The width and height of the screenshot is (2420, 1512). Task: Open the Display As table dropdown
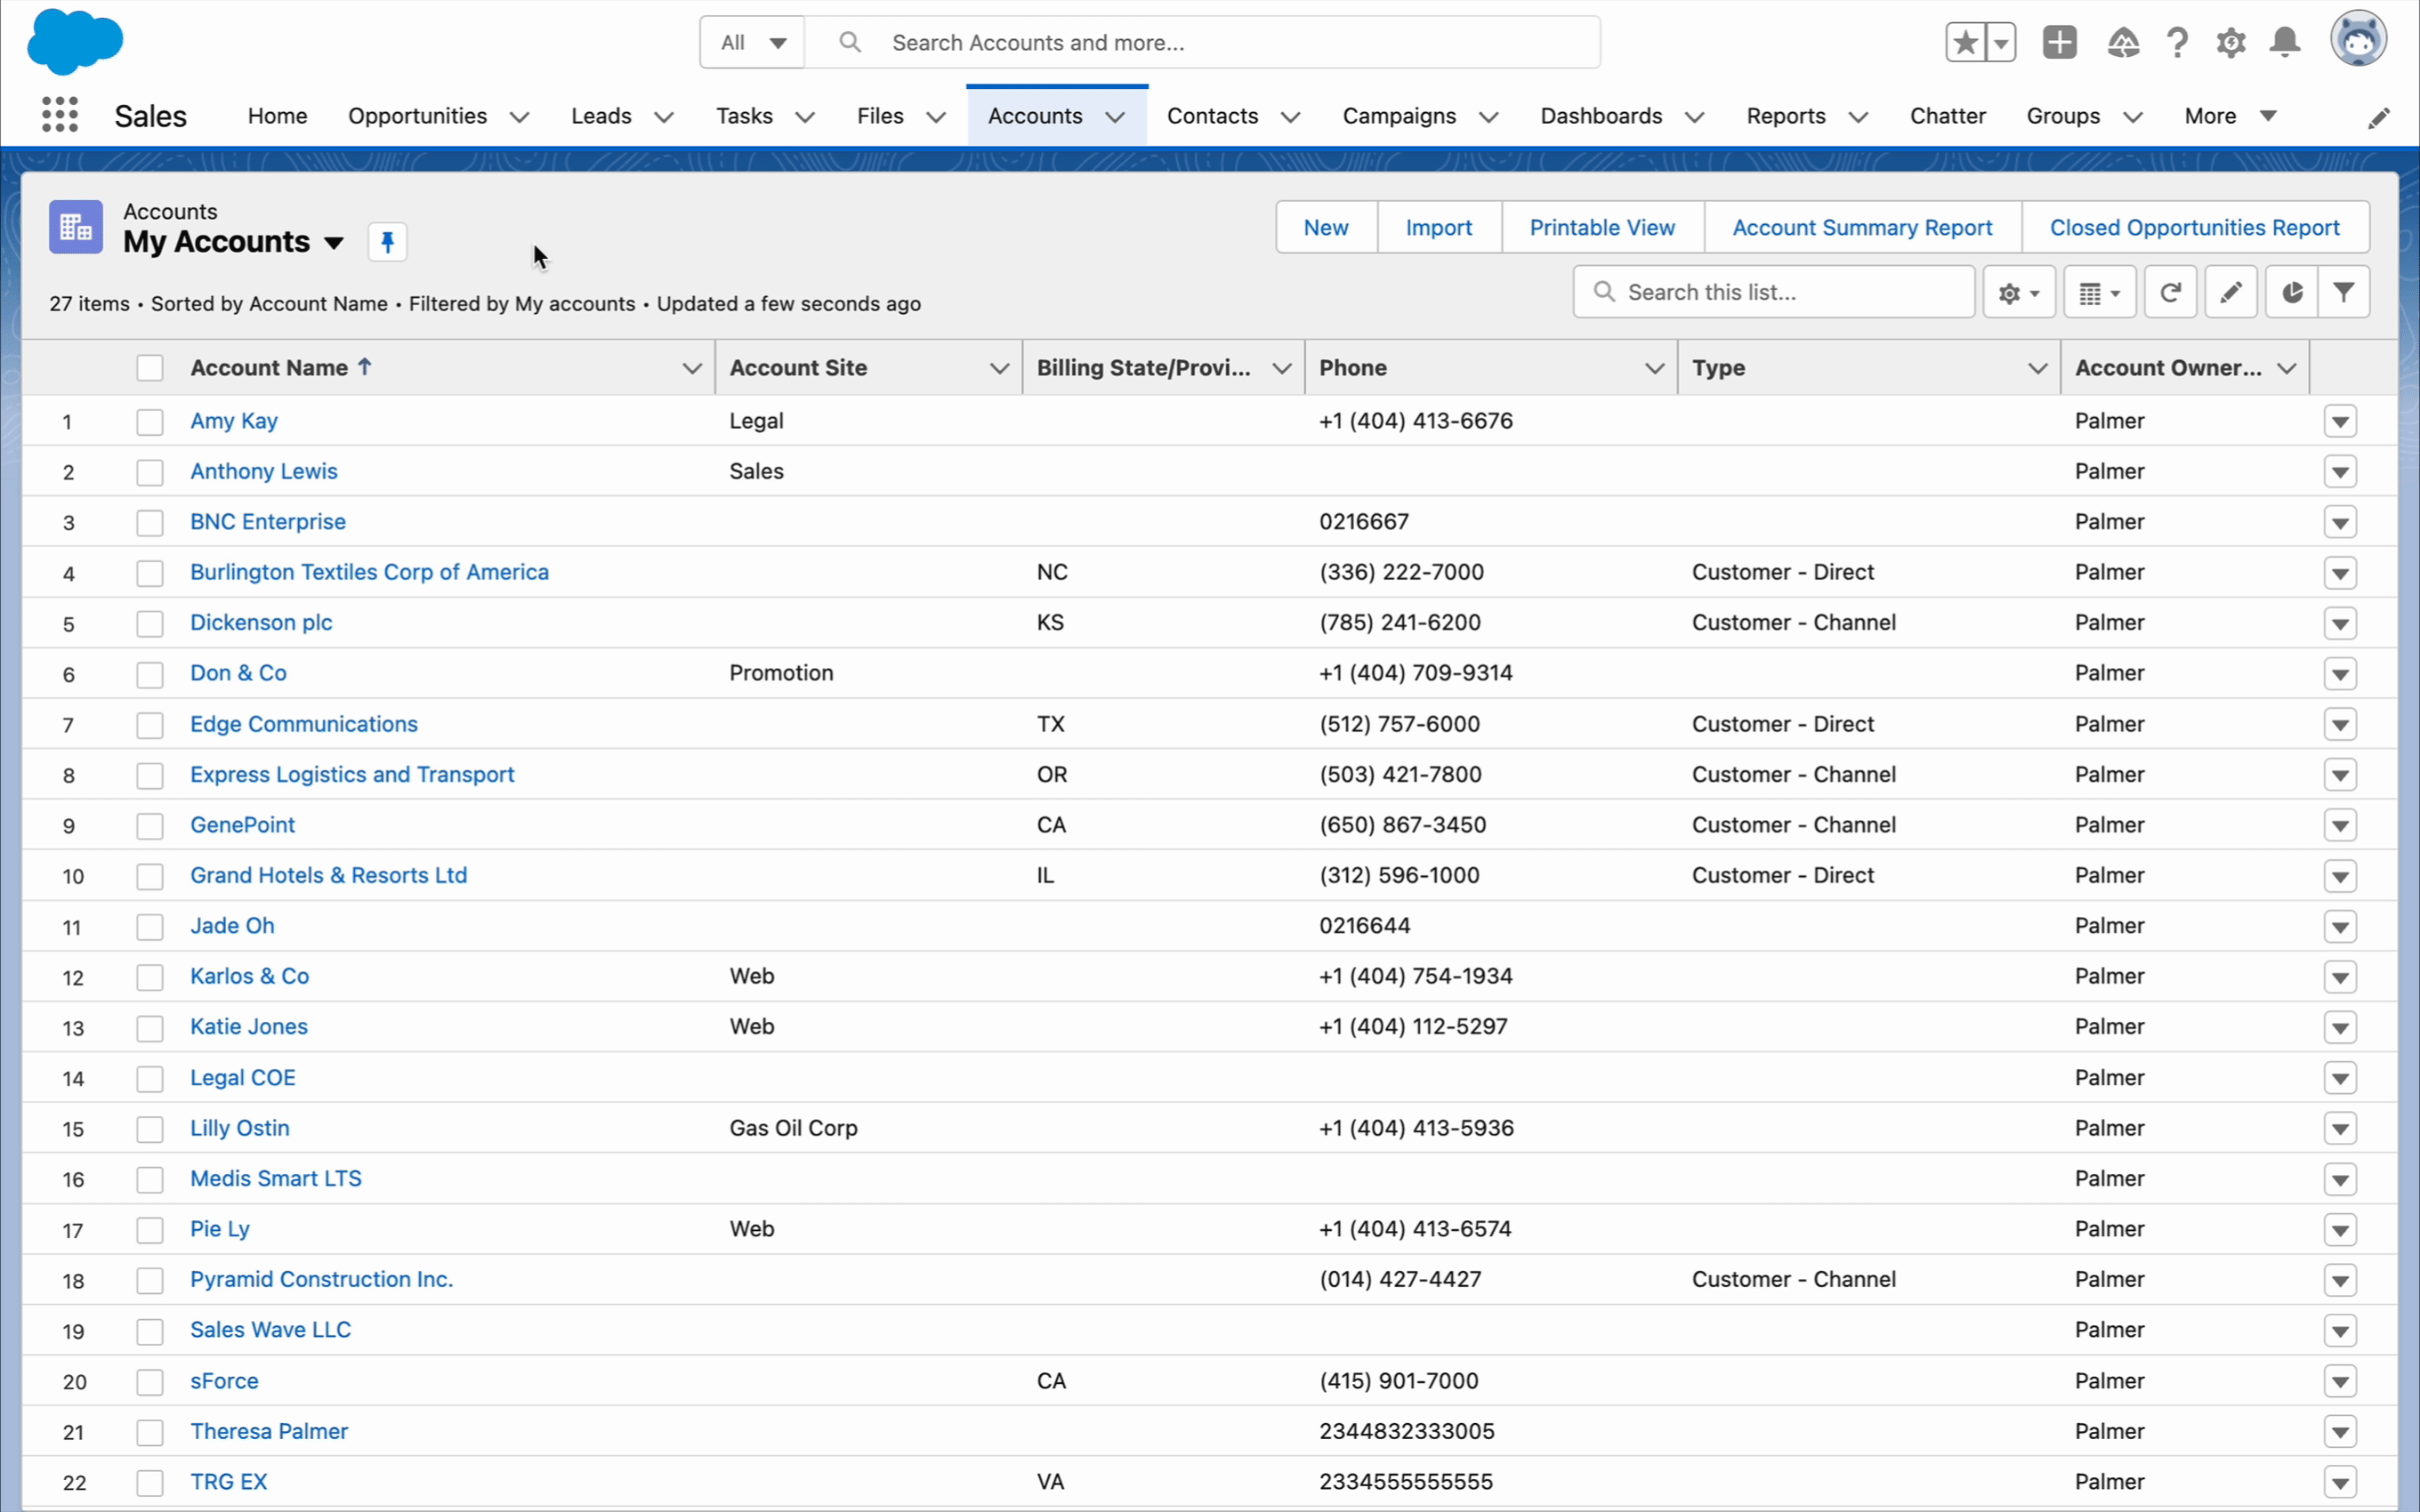pos(2099,292)
